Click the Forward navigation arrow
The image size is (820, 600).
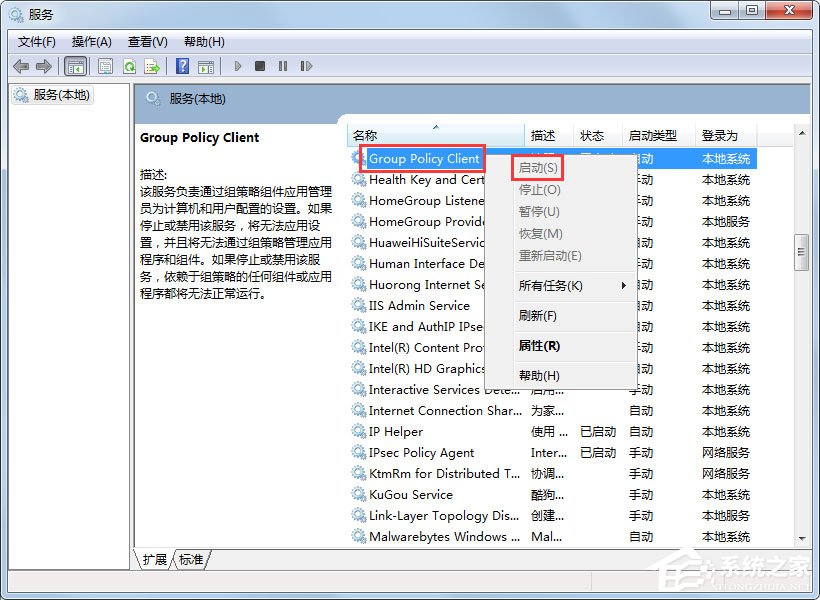[x=44, y=66]
